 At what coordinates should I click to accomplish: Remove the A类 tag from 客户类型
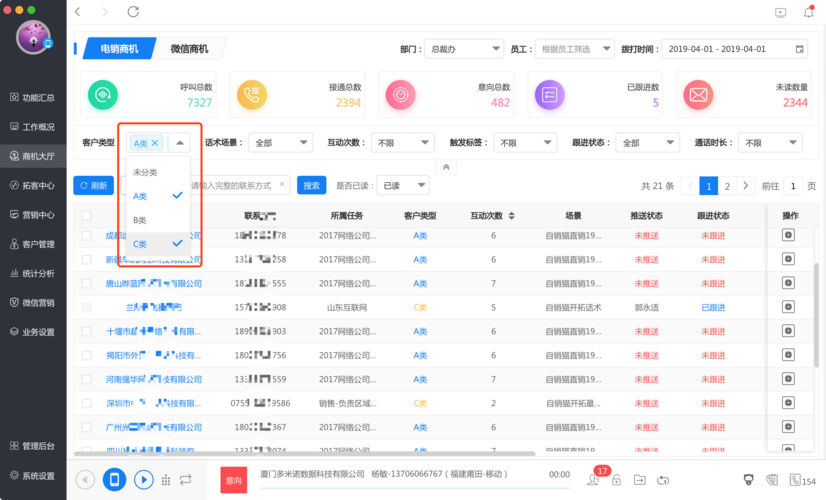point(155,143)
